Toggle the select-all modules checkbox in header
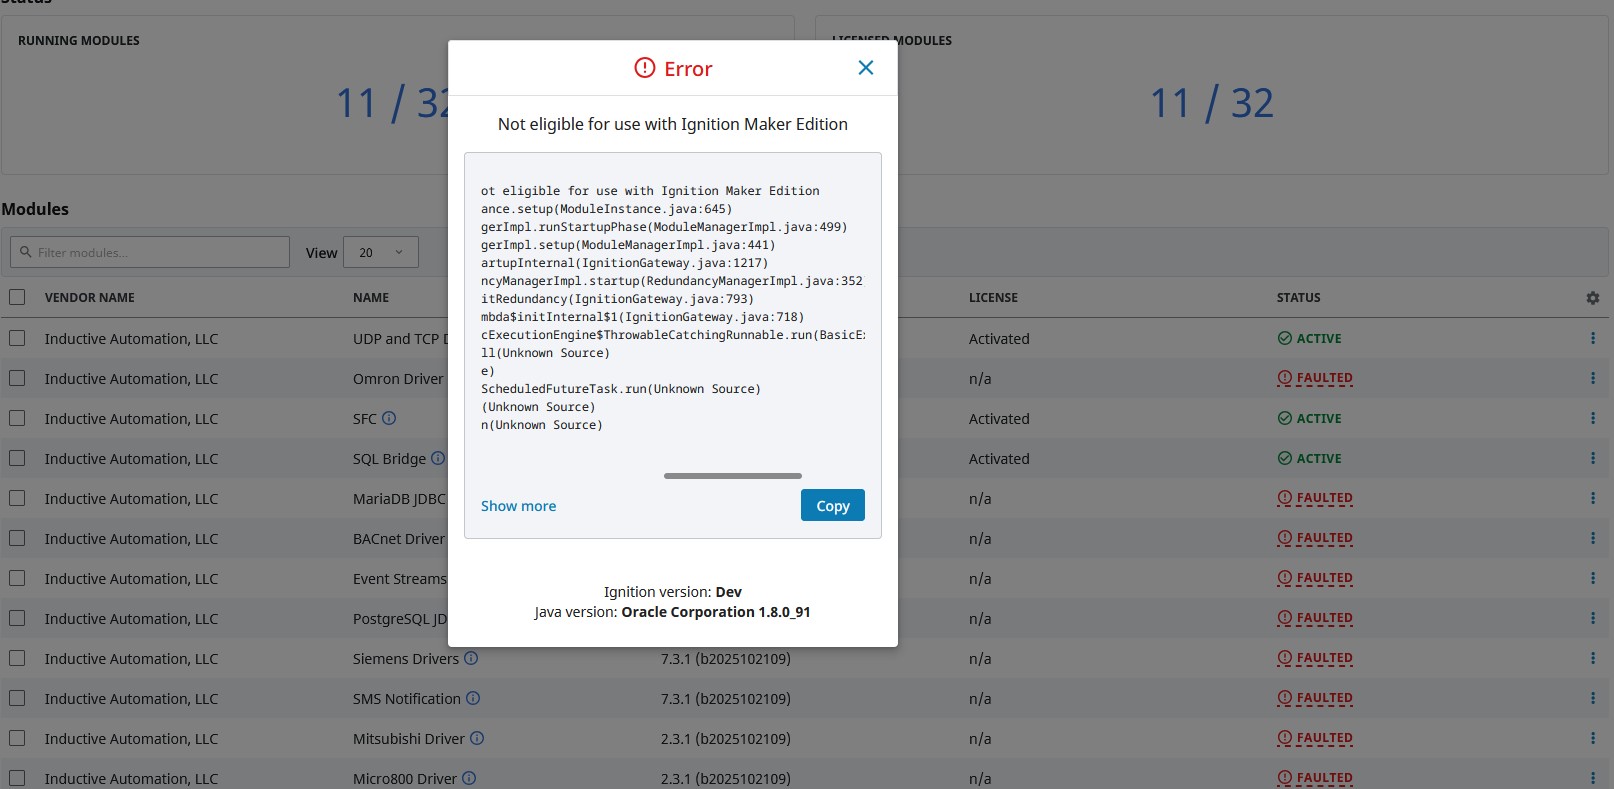The height and width of the screenshot is (789, 1614). point(17,297)
